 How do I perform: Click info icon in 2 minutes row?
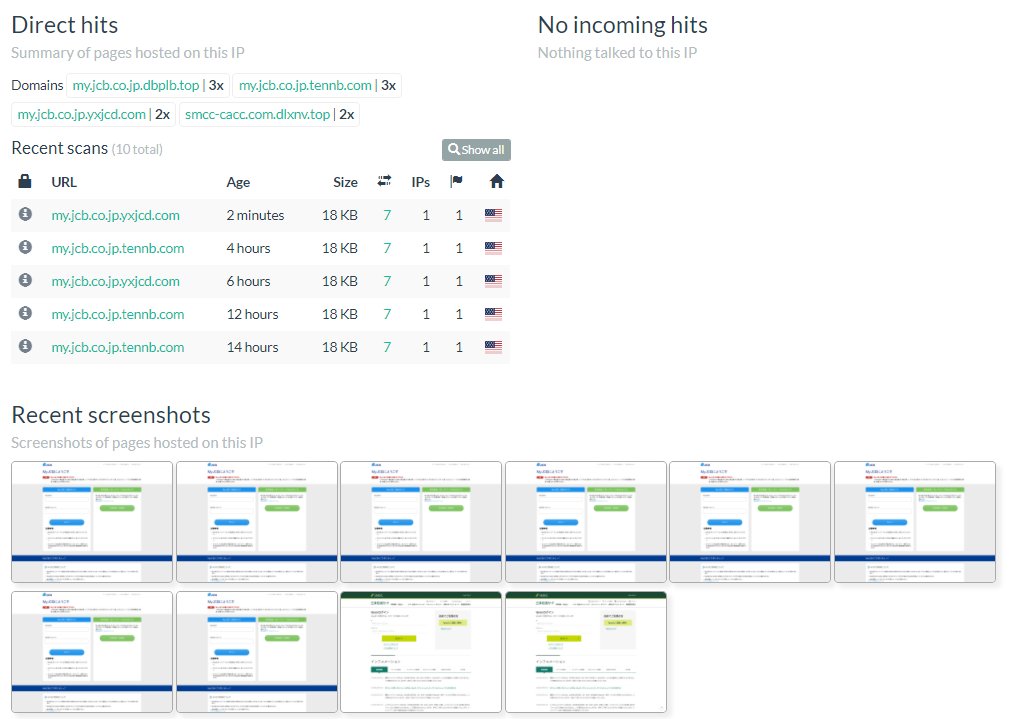tap(25, 214)
